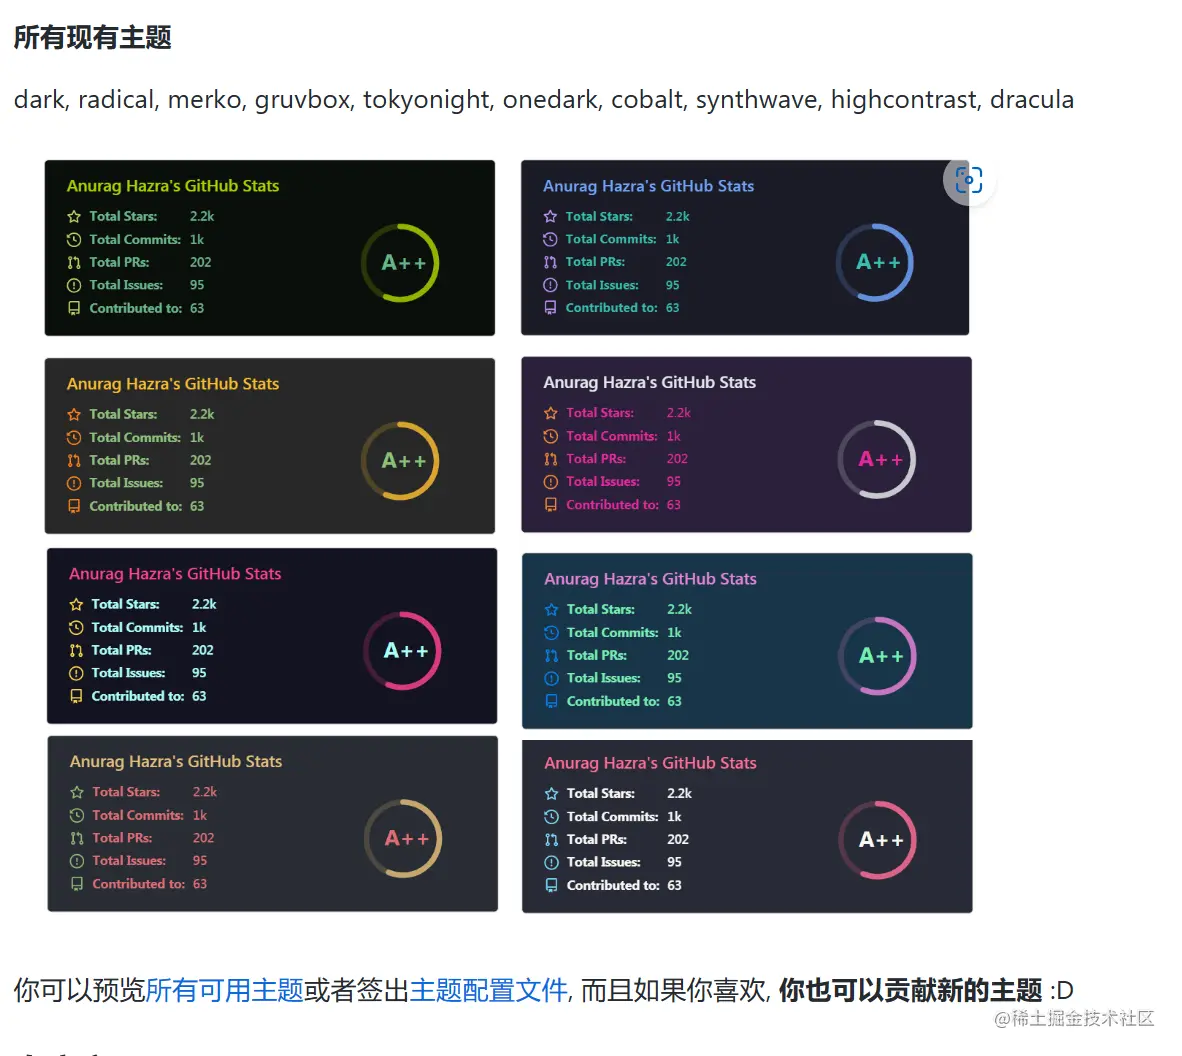Click the star icon in the teal-background card
The width and height of the screenshot is (1182, 1056).
pos(552,609)
